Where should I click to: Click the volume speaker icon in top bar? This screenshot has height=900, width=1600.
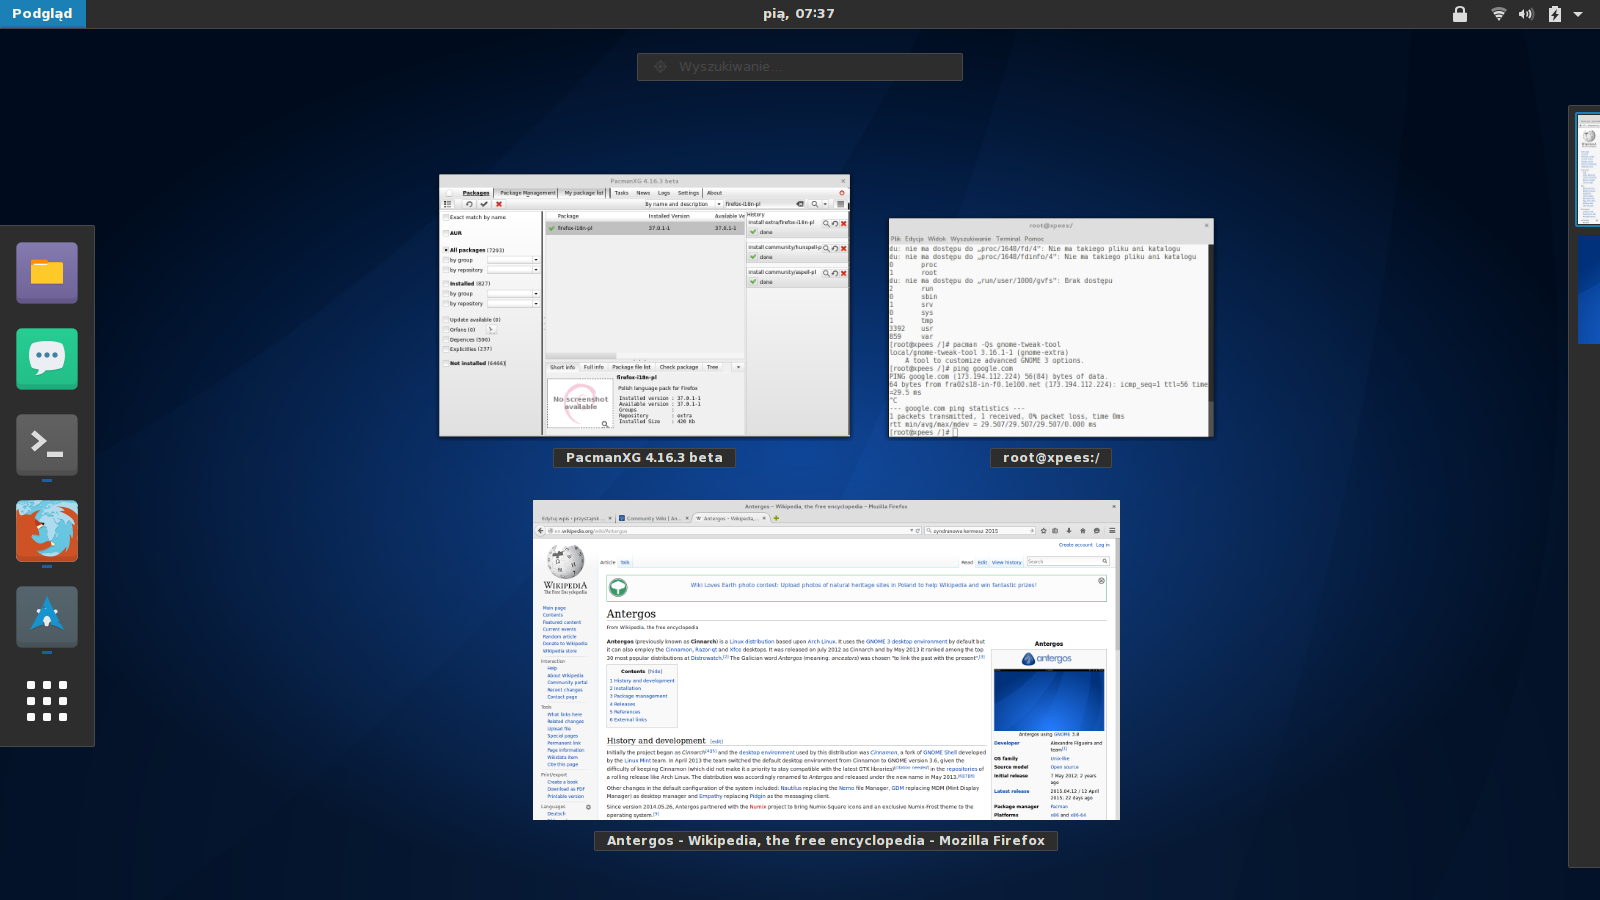(1525, 14)
